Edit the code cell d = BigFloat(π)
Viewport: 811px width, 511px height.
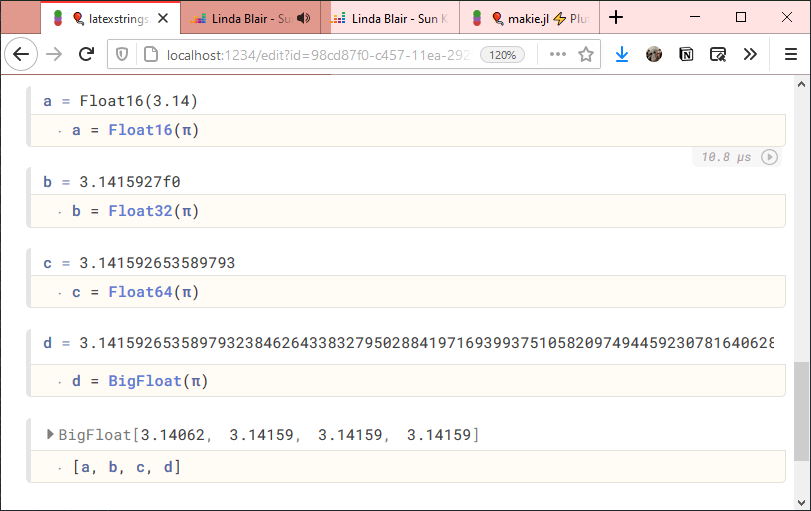(x=408, y=381)
